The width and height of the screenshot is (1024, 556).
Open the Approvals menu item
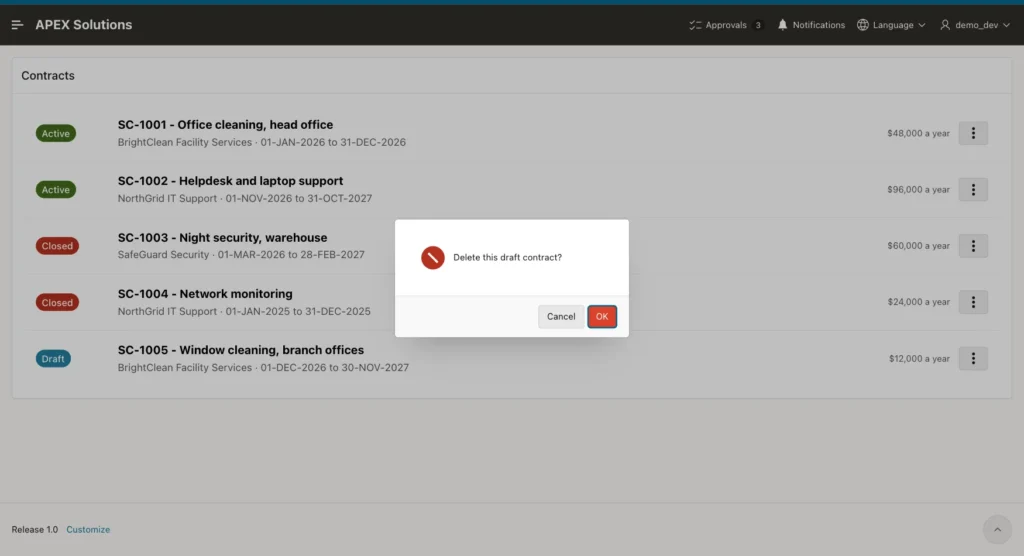pos(726,25)
